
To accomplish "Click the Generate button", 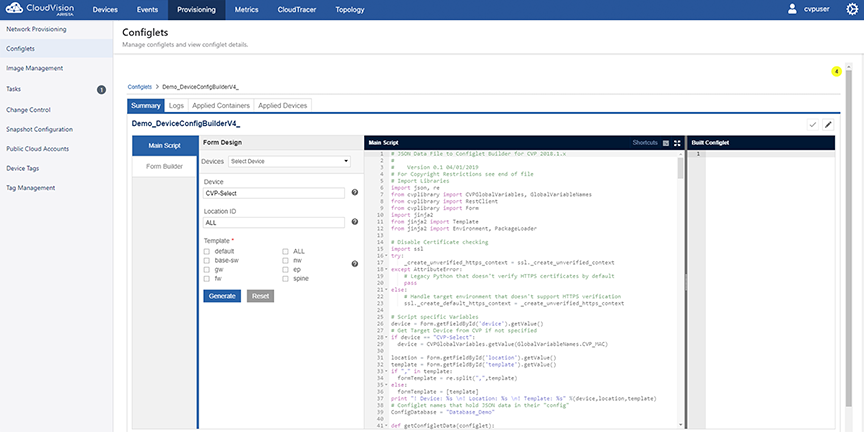I will click(222, 296).
